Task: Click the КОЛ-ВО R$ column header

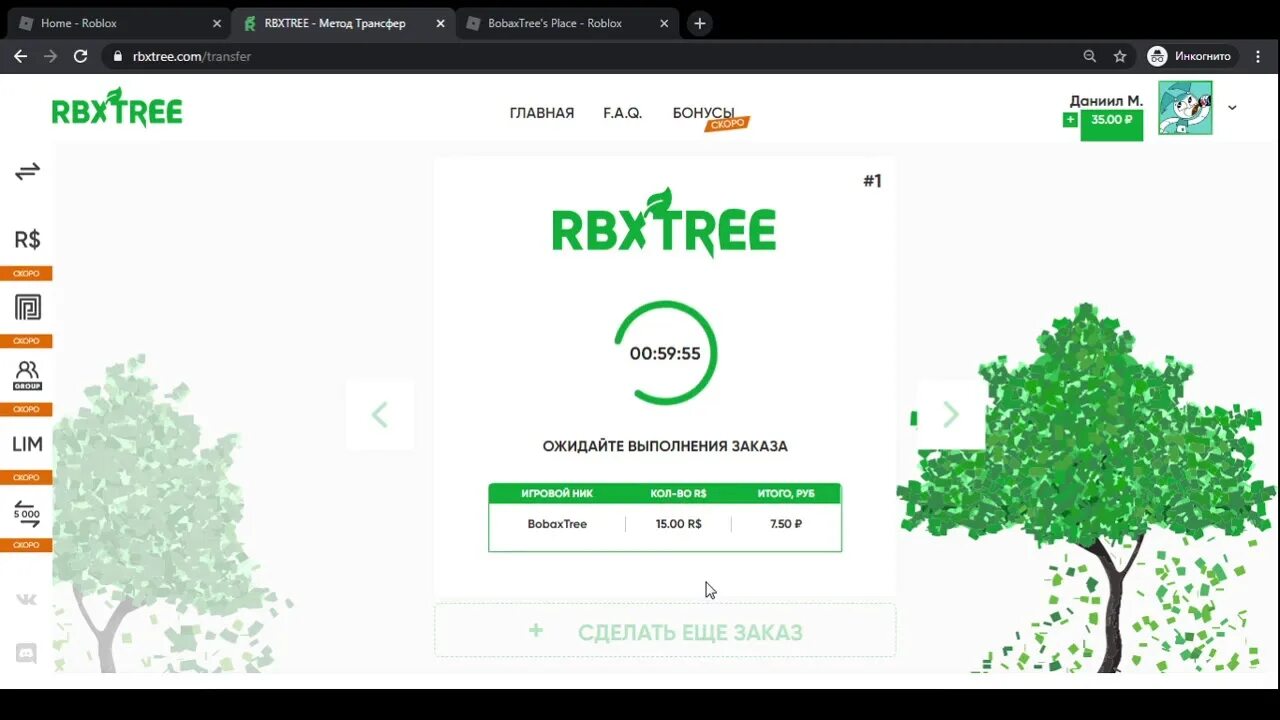Action: pyautogui.click(x=679, y=493)
